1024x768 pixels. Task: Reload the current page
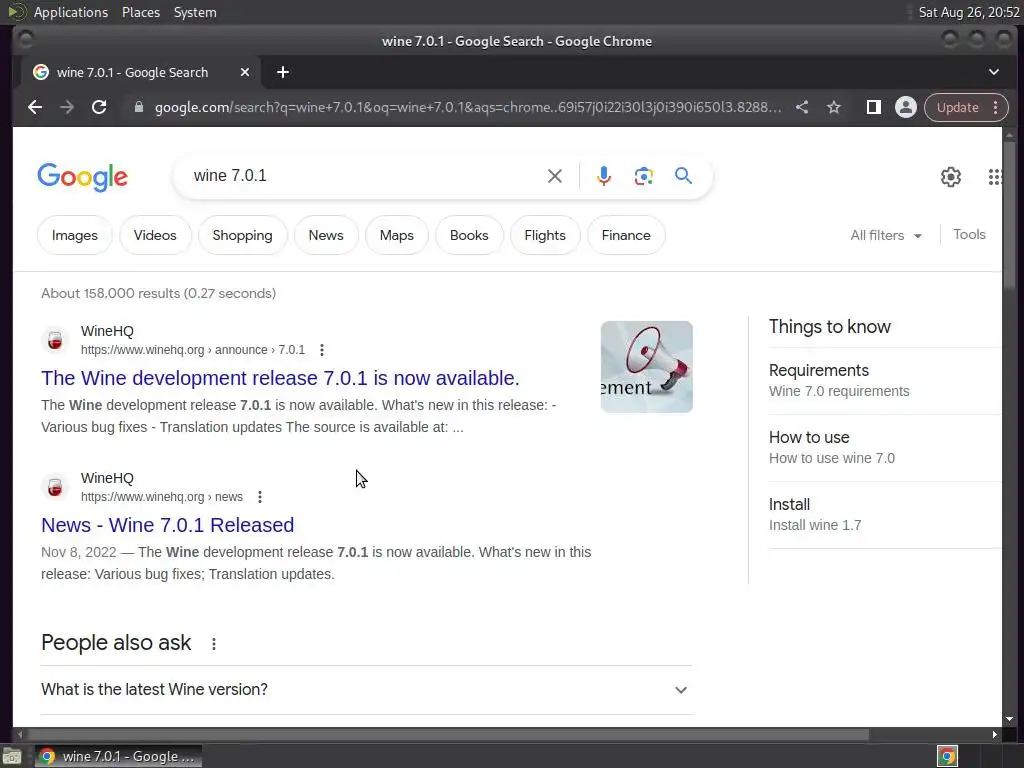[99, 107]
